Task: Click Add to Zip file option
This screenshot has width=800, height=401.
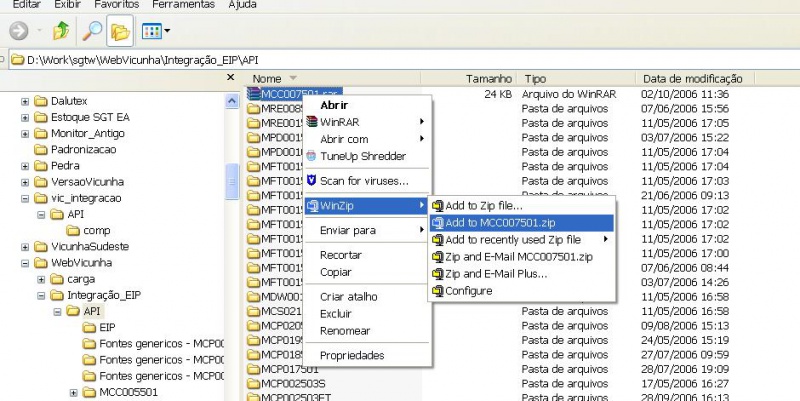Action: tap(483, 206)
